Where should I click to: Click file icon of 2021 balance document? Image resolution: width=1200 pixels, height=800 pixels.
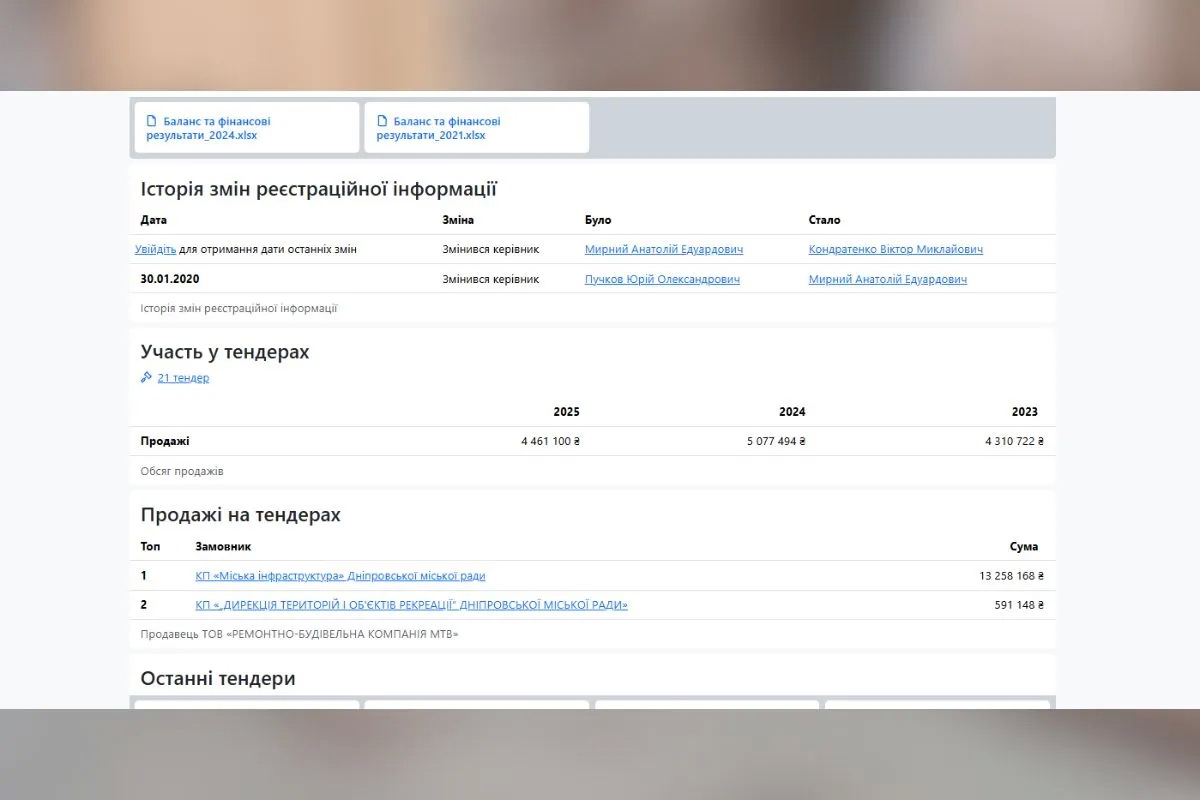pyautogui.click(x=382, y=121)
